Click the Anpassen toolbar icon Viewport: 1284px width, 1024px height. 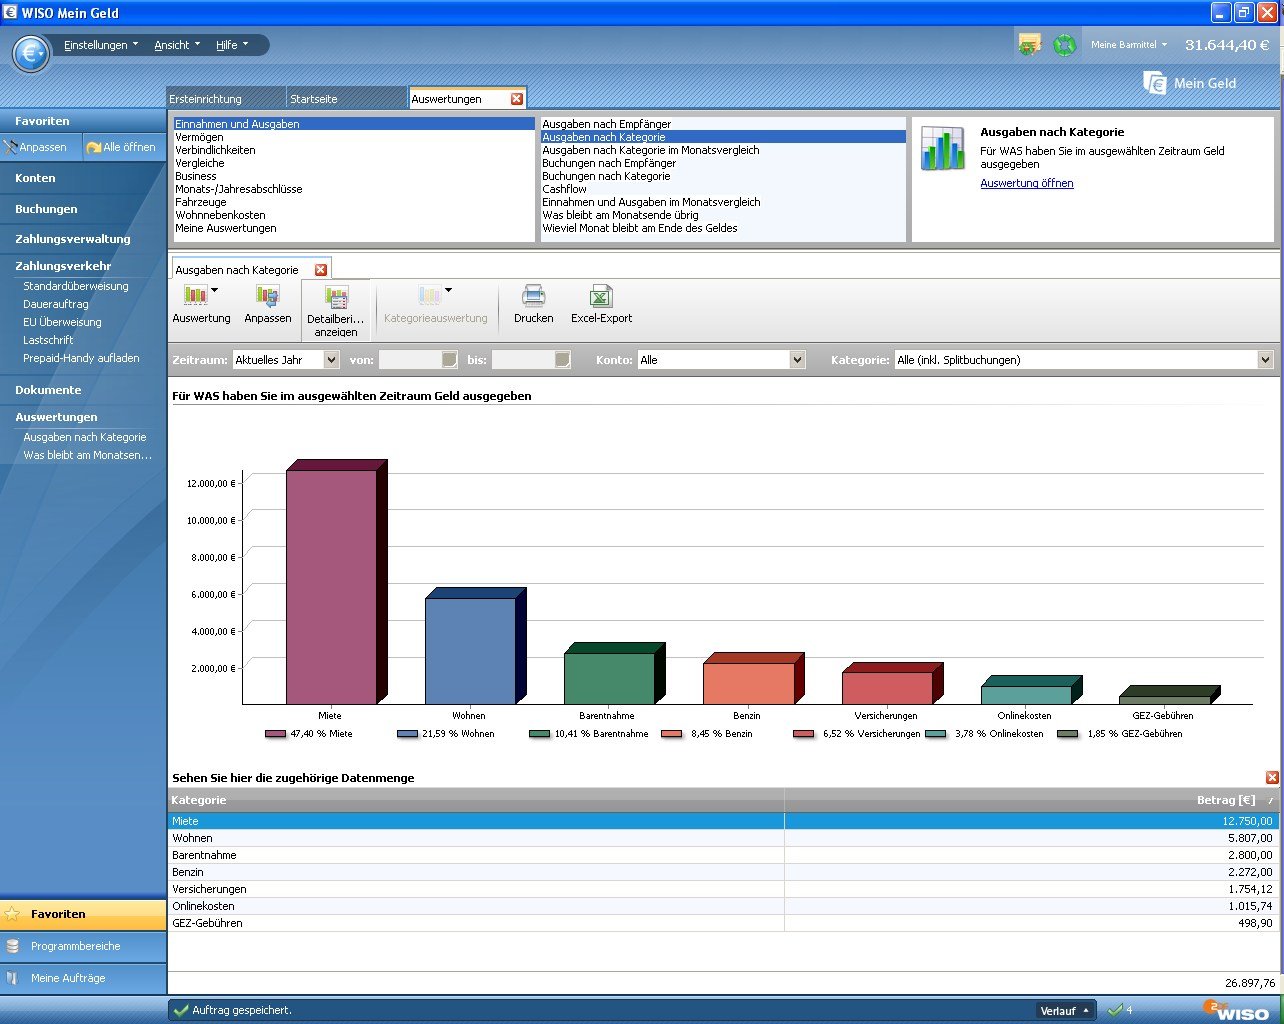tap(267, 296)
